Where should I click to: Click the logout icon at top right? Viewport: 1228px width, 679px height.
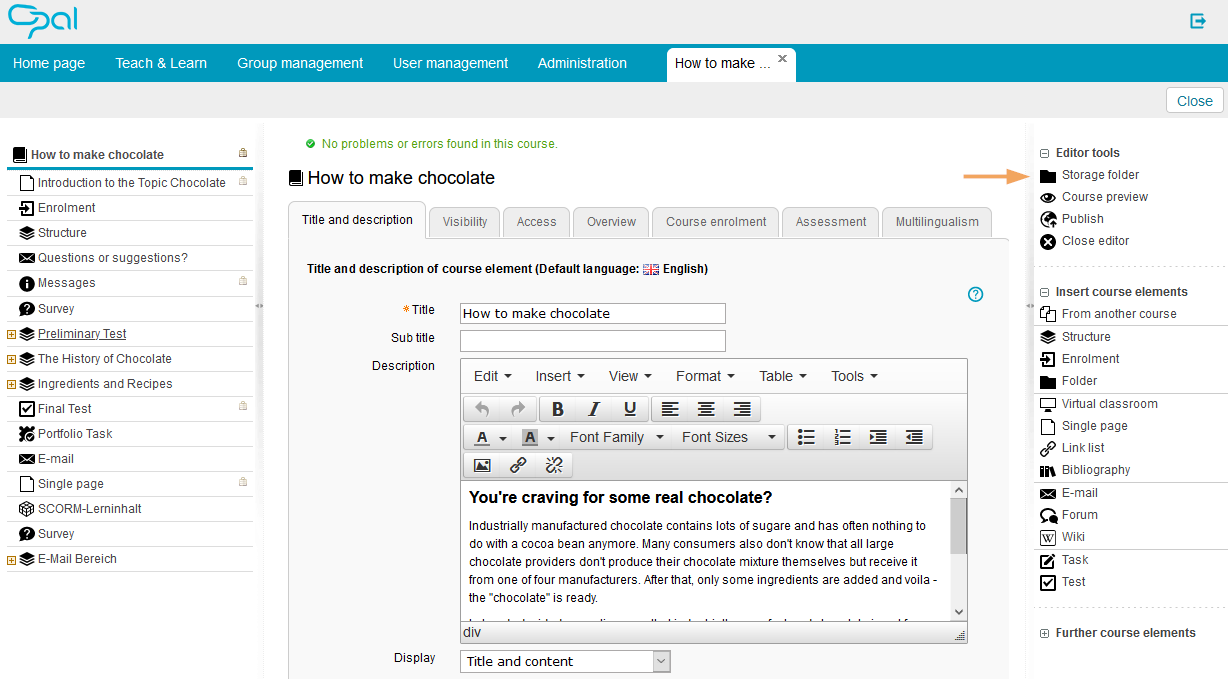point(1198,21)
